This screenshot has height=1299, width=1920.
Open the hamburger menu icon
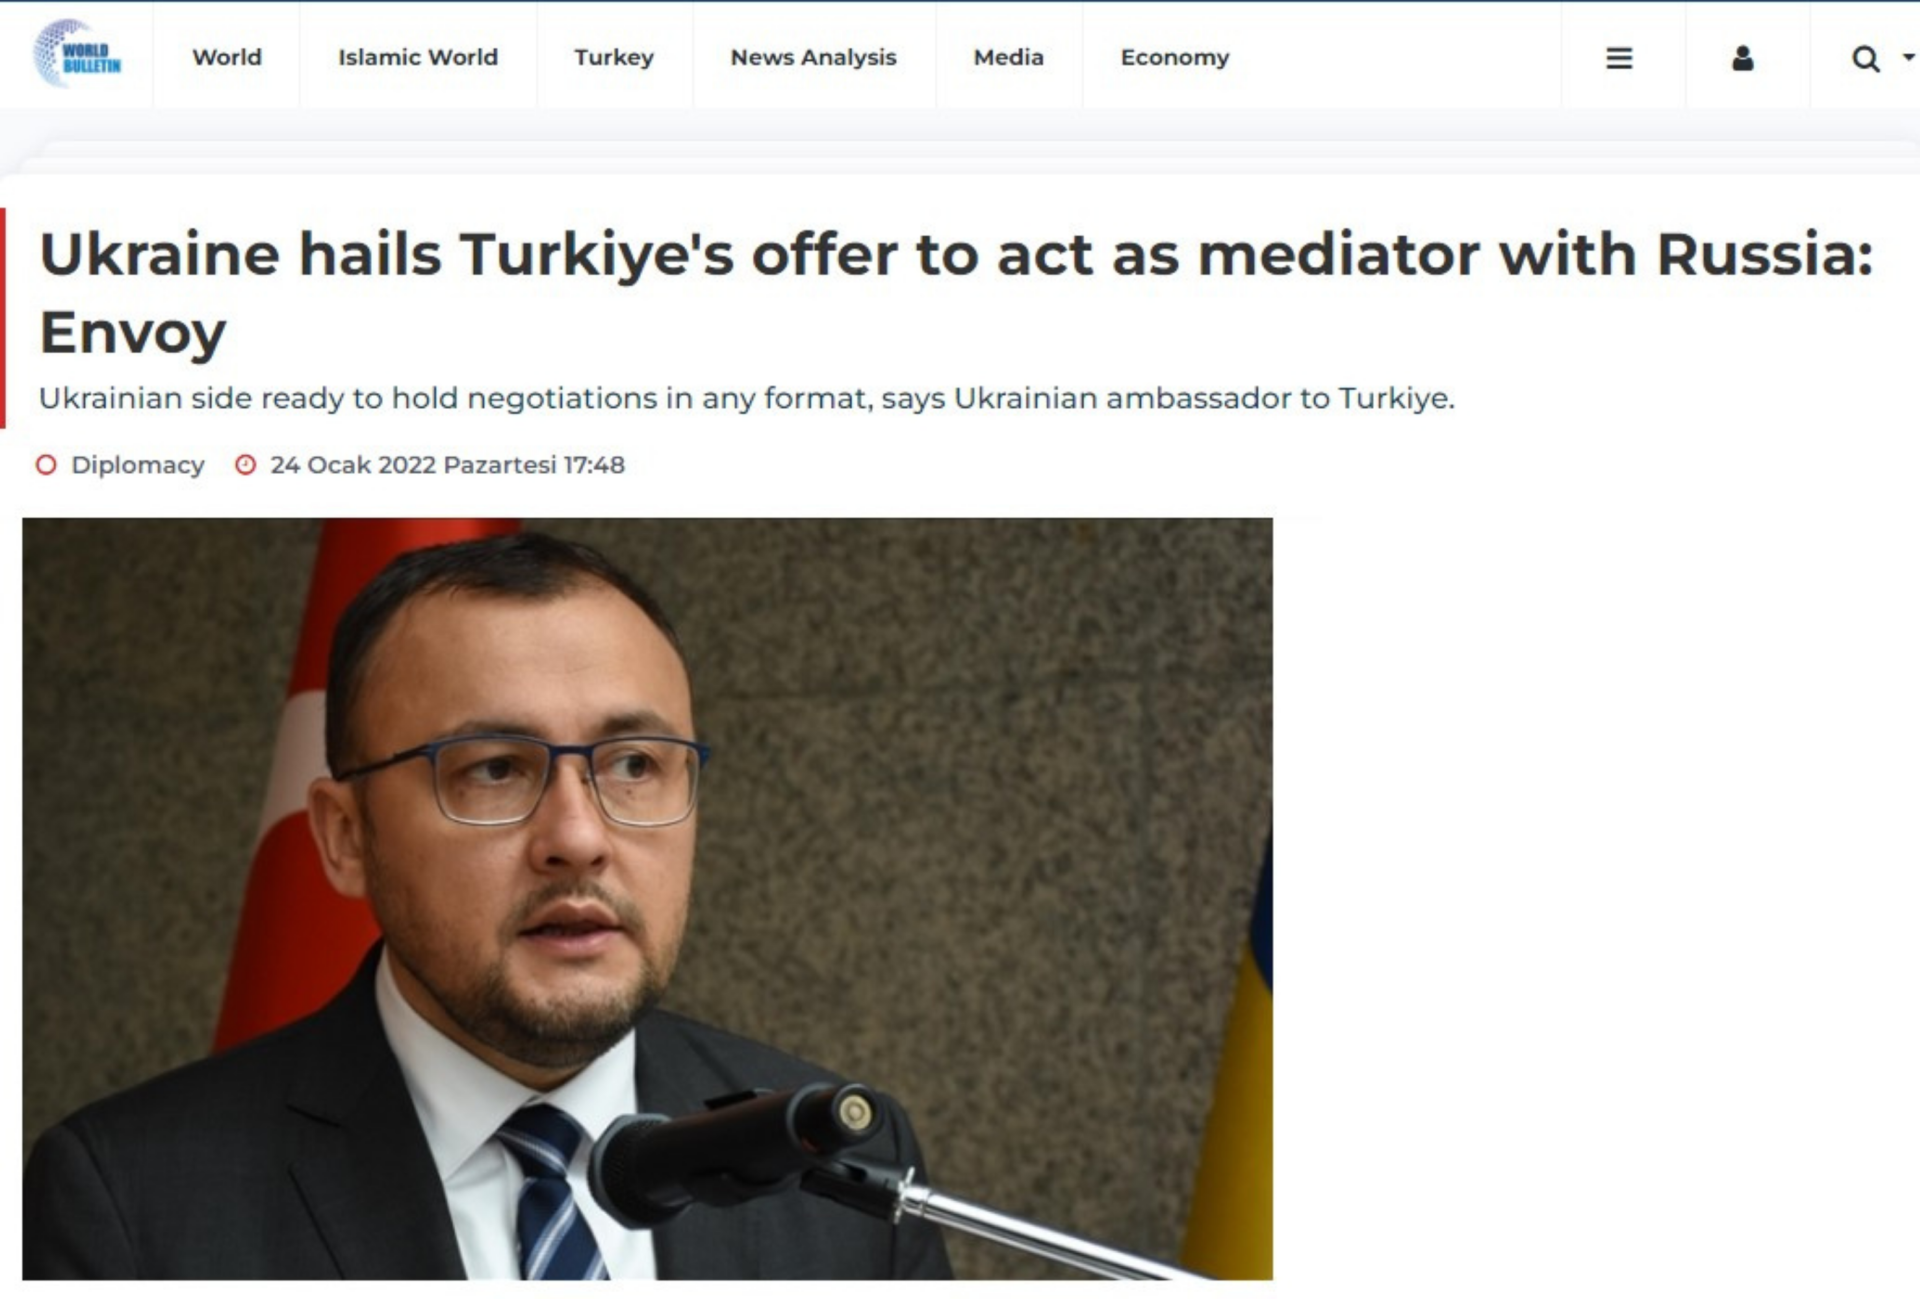point(1619,59)
